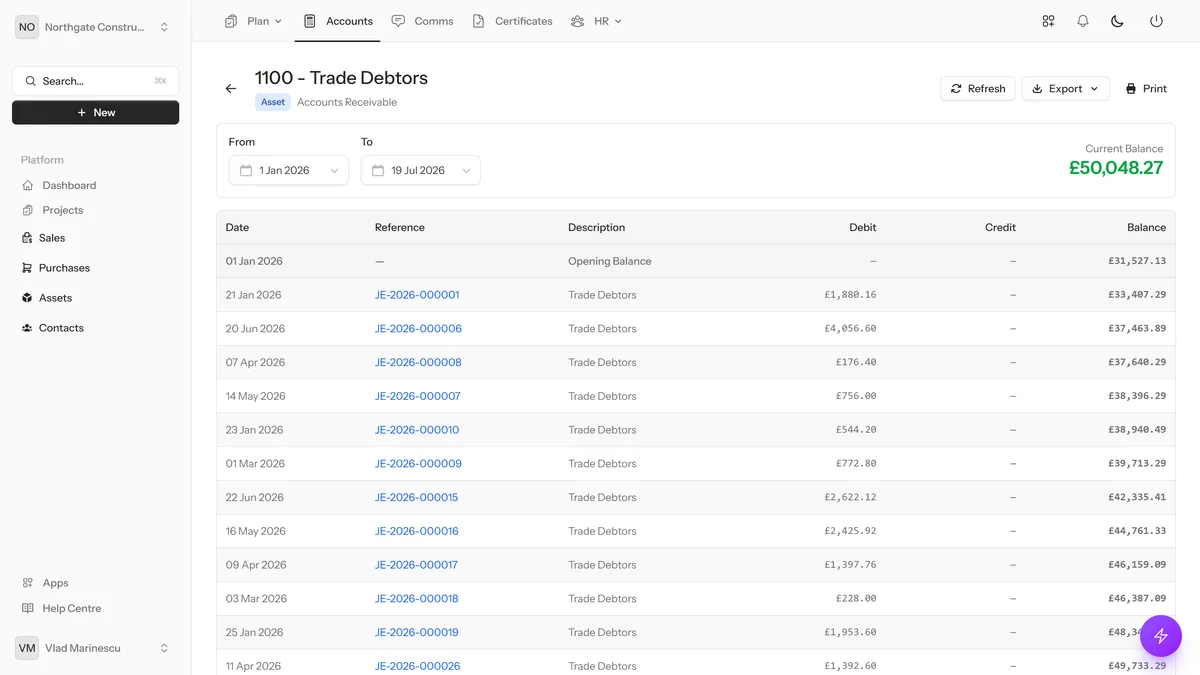Screen dimensions: 1200x675
Task: Toggle dark mode moon icon
Action: (1118, 21)
